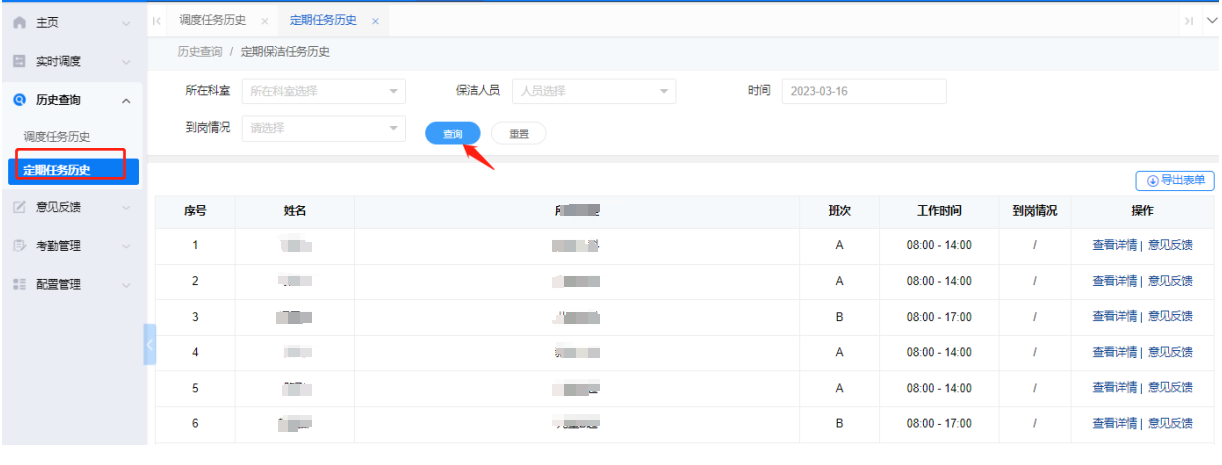Click the 时间 date field 2023-03-16

pos(864,91)
